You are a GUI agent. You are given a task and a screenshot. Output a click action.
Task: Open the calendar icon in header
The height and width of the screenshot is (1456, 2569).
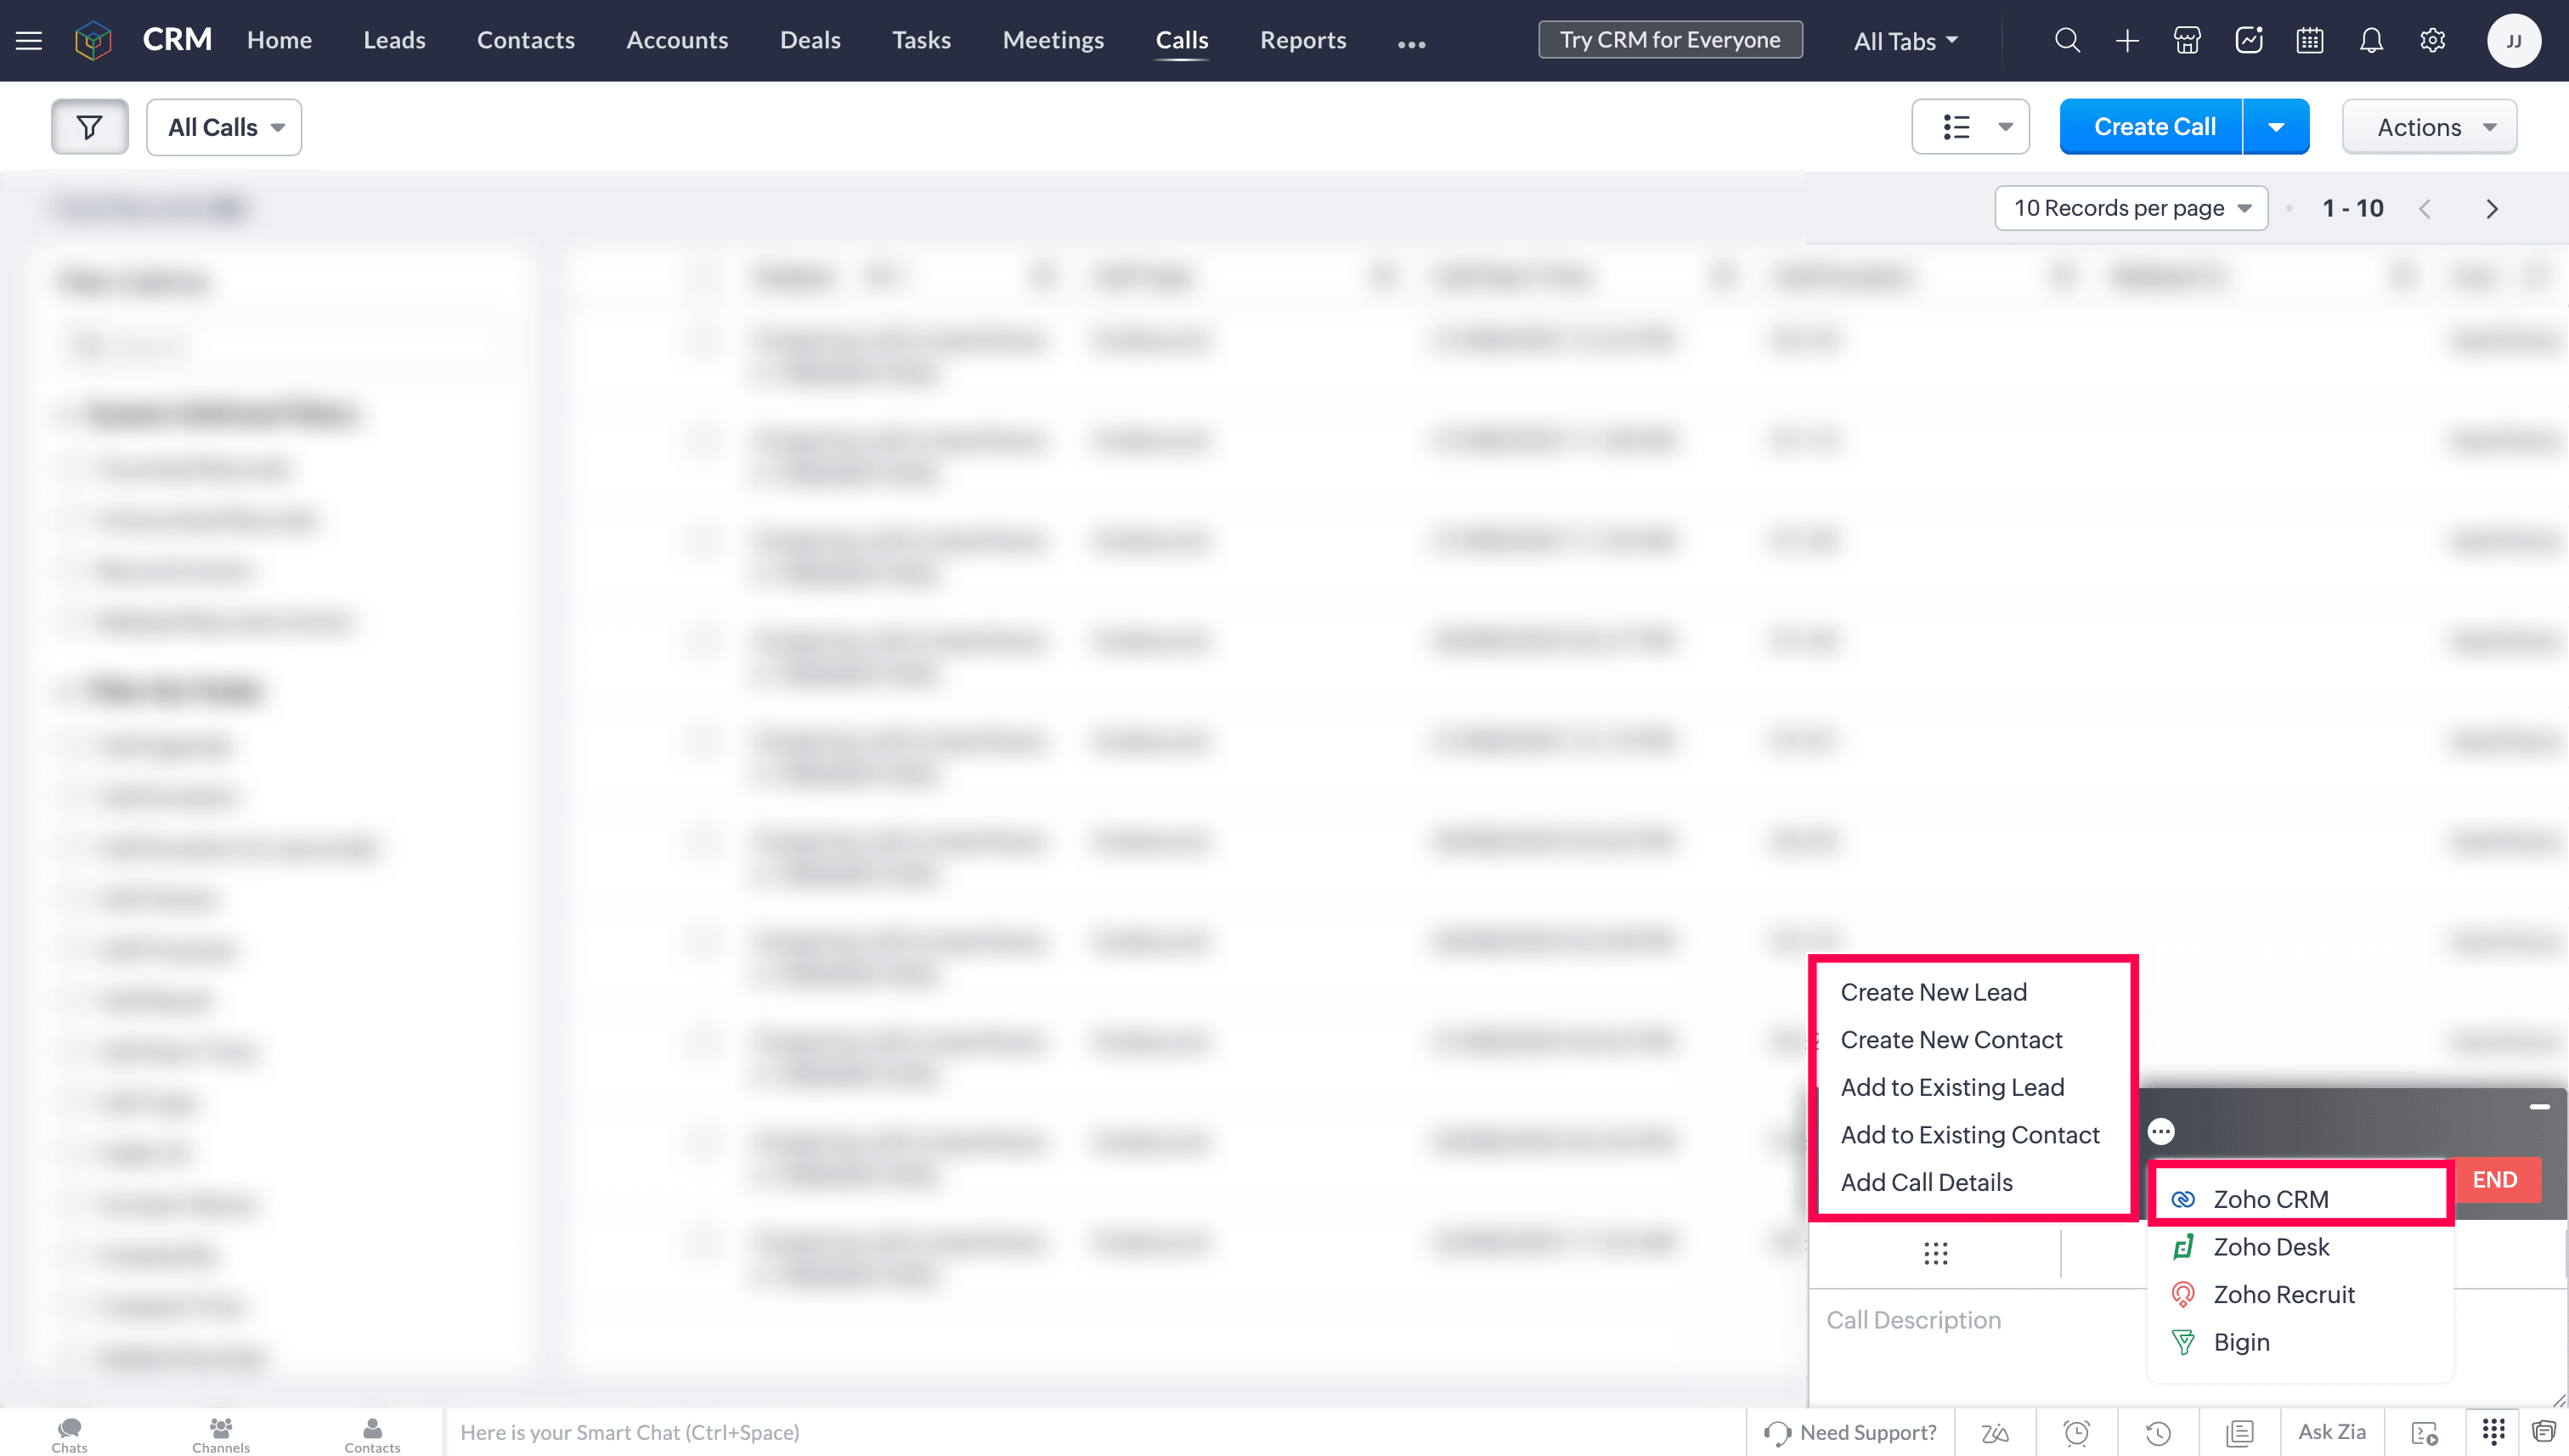pyautogui.click(x=2310, y=41)
